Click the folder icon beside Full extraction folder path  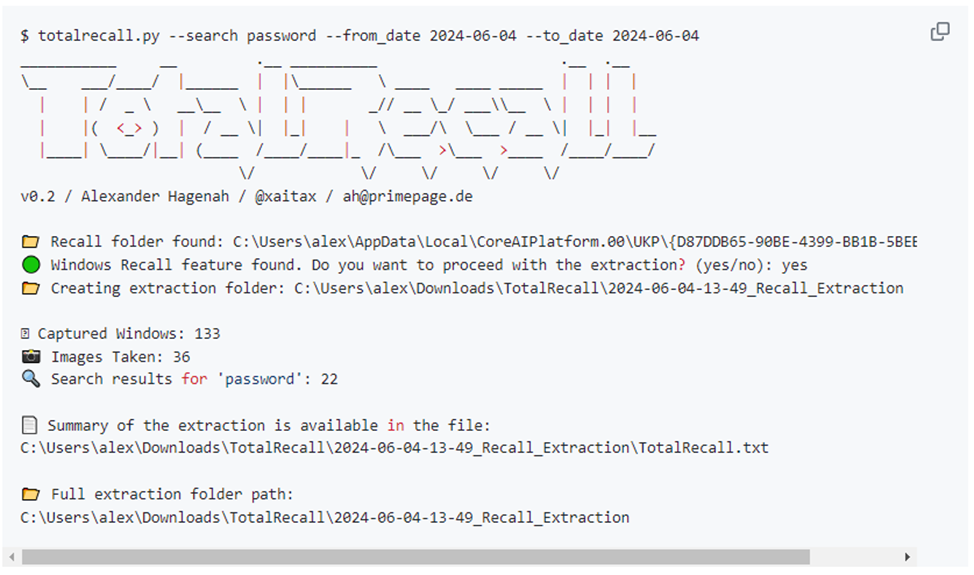click(31, 494)
